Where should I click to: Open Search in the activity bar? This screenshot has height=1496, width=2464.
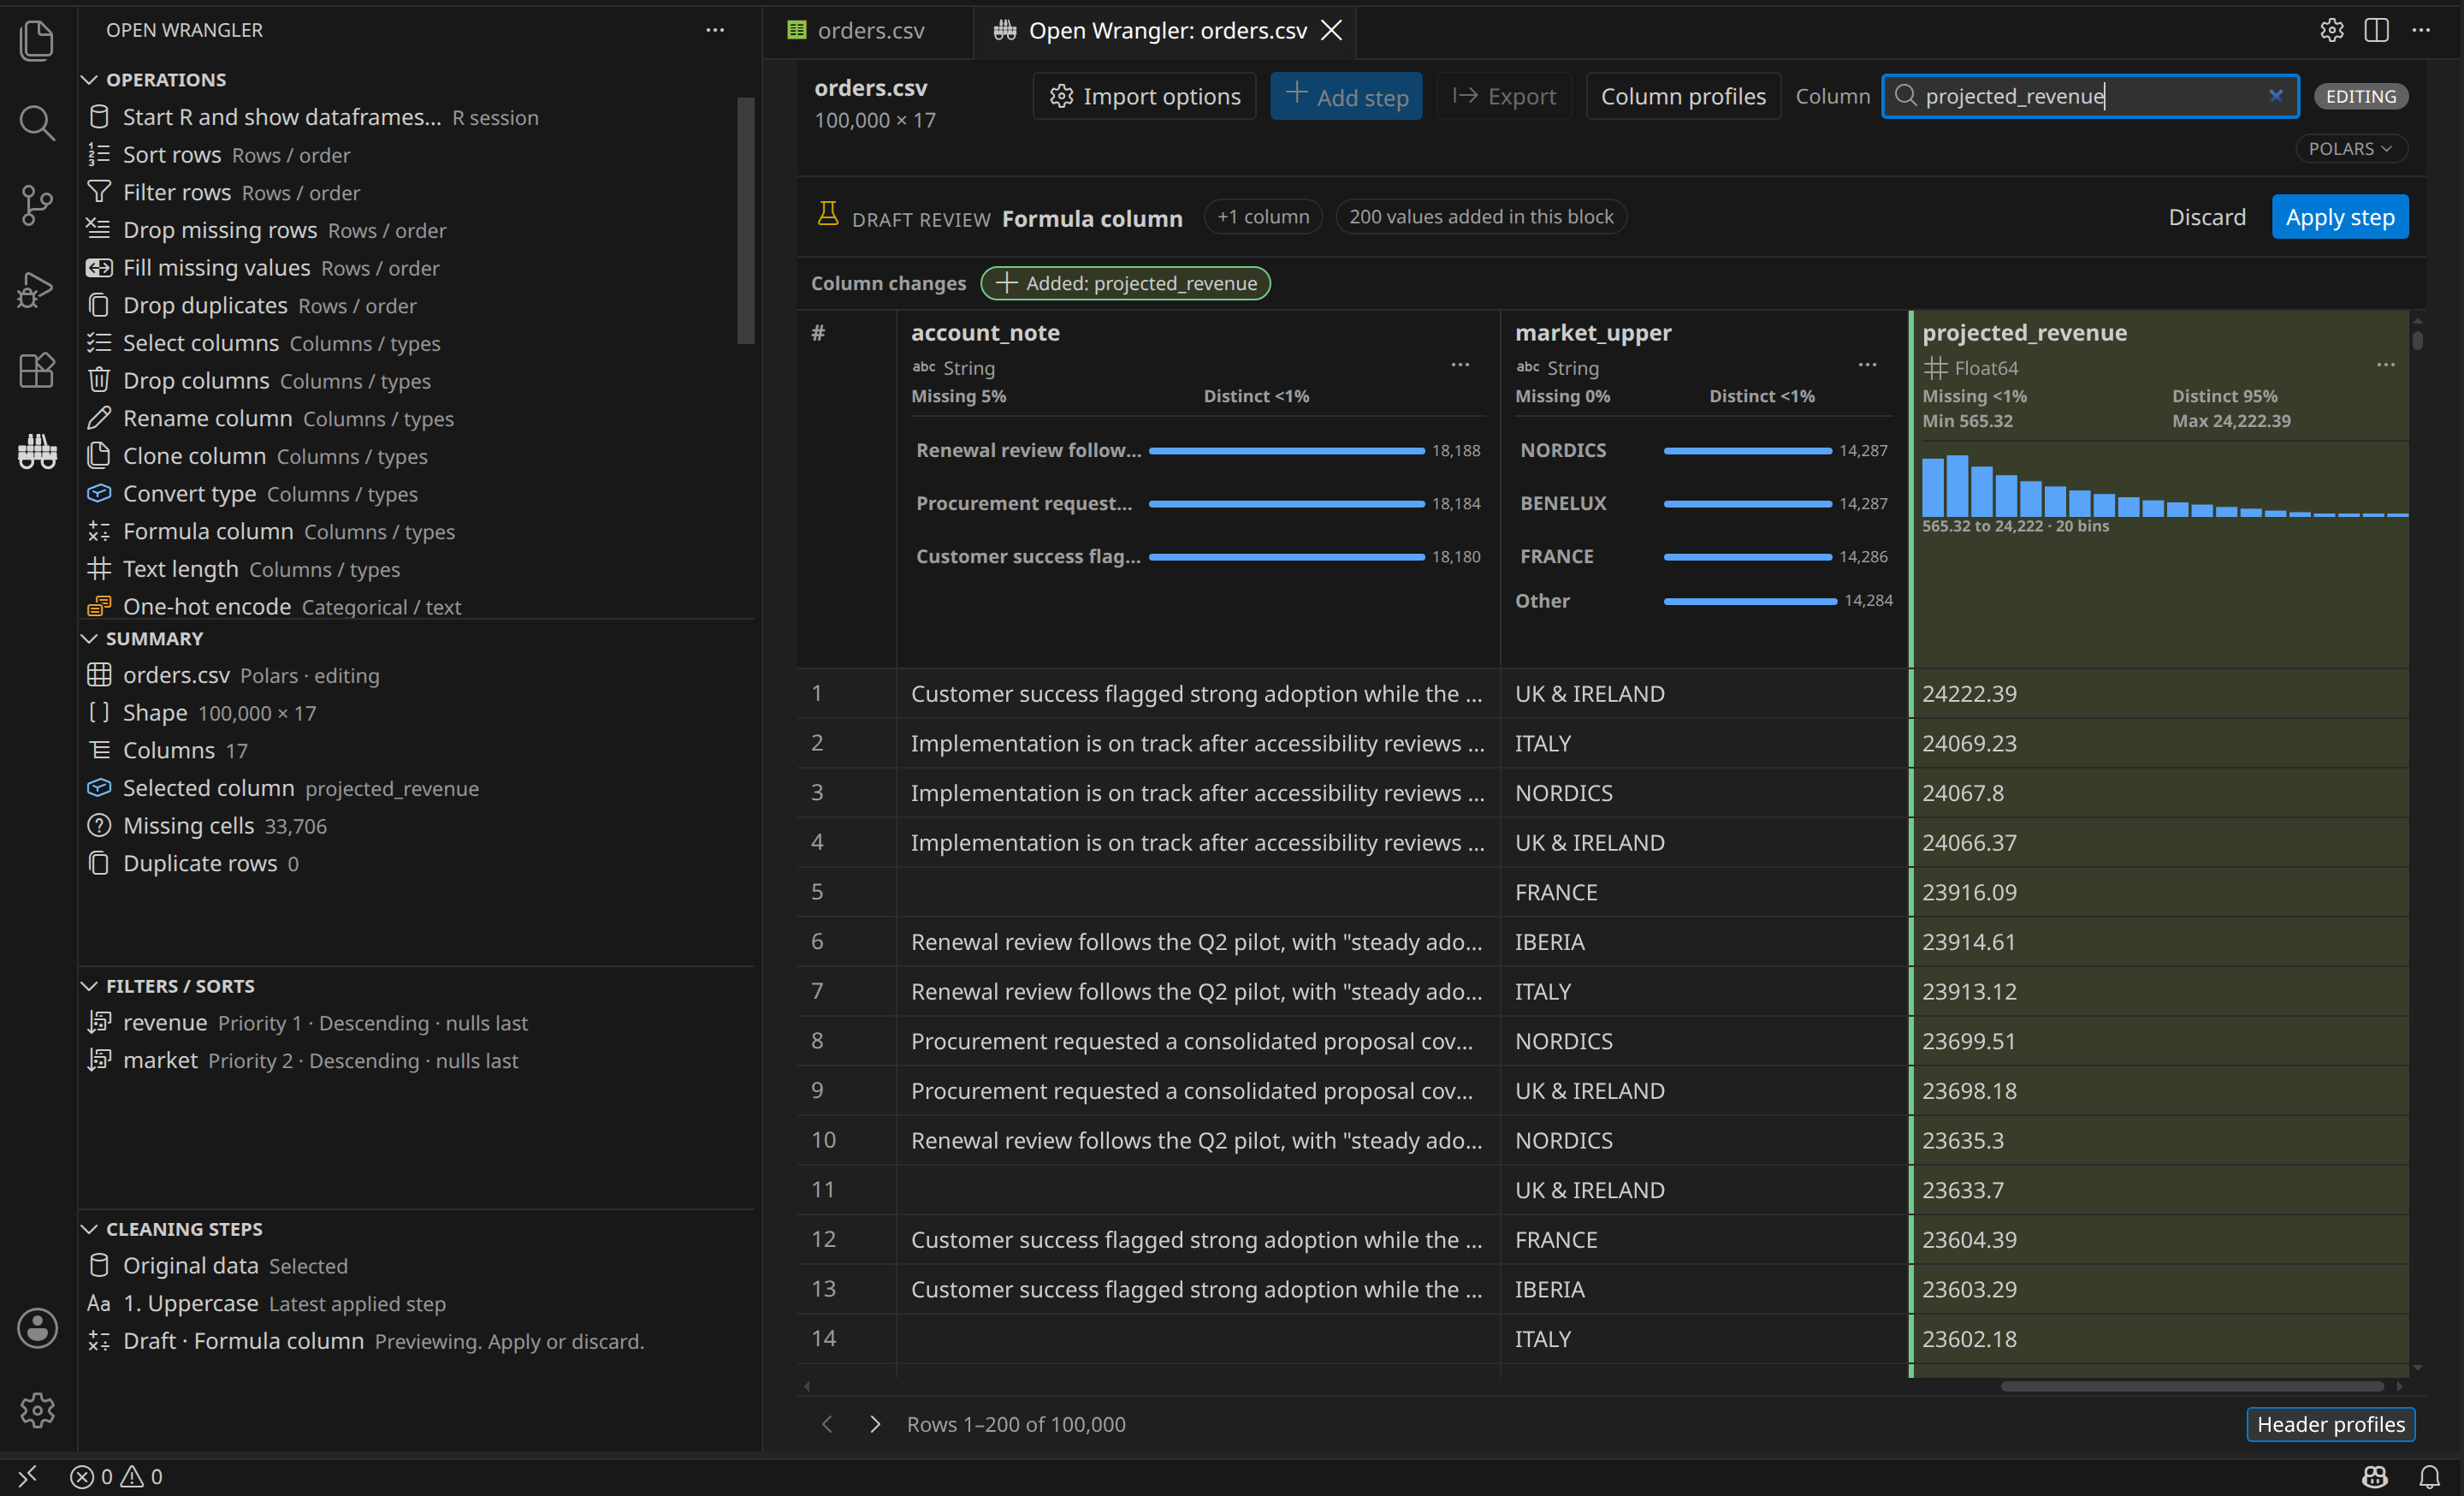pos(37,122)
